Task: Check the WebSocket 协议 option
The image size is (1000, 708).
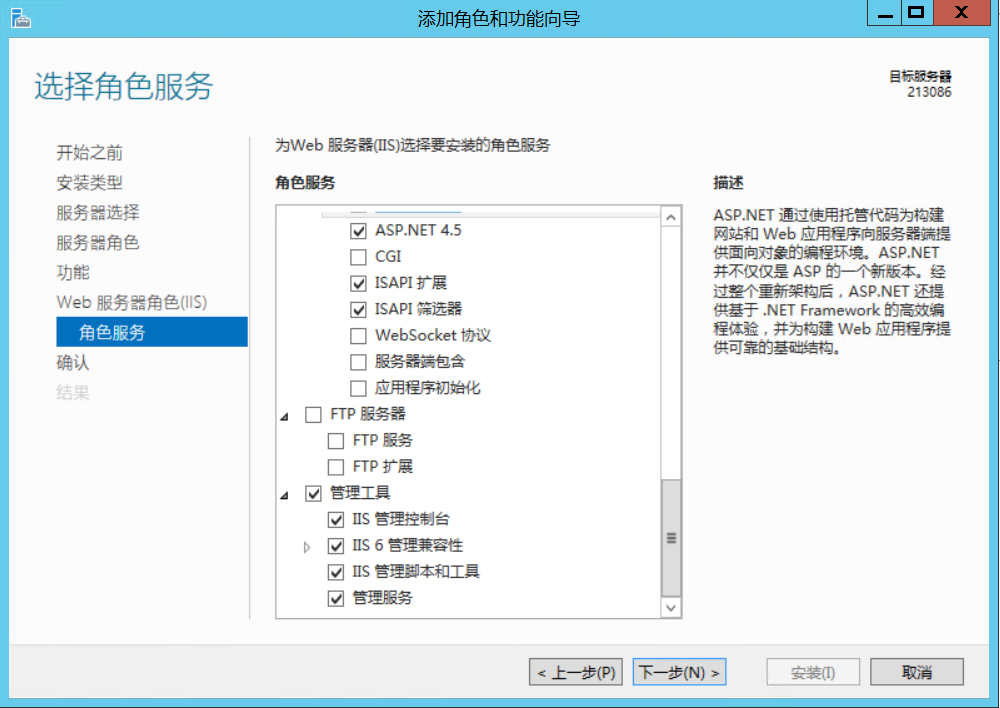Action: coord(358,336)
